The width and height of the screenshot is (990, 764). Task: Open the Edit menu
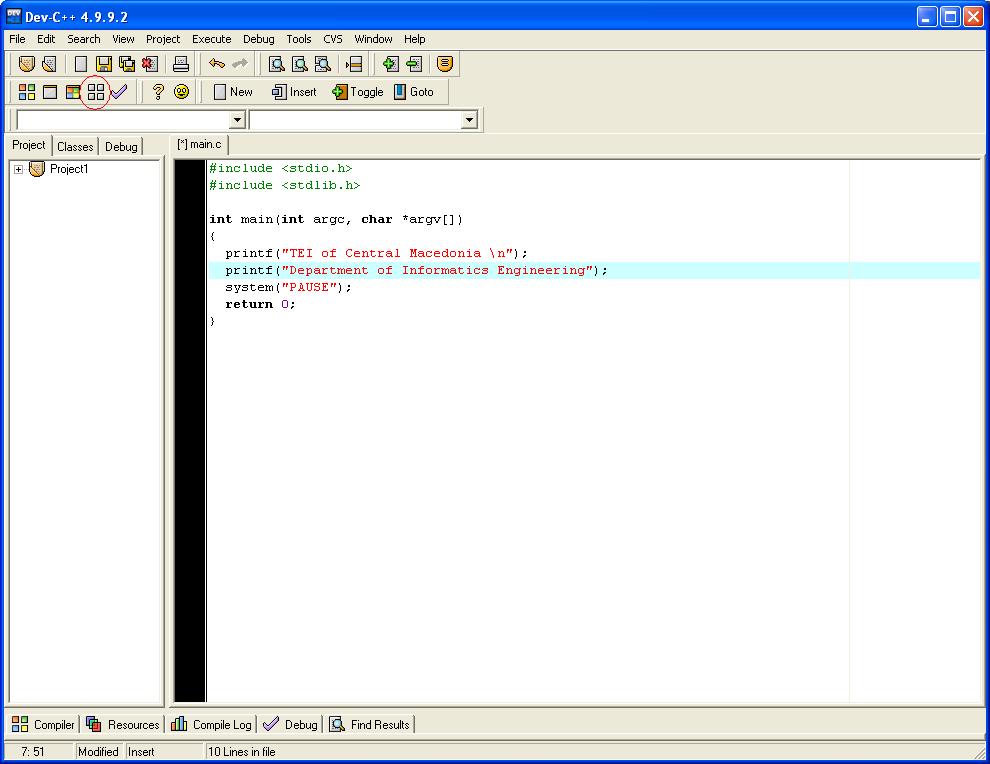coord(46,39)
